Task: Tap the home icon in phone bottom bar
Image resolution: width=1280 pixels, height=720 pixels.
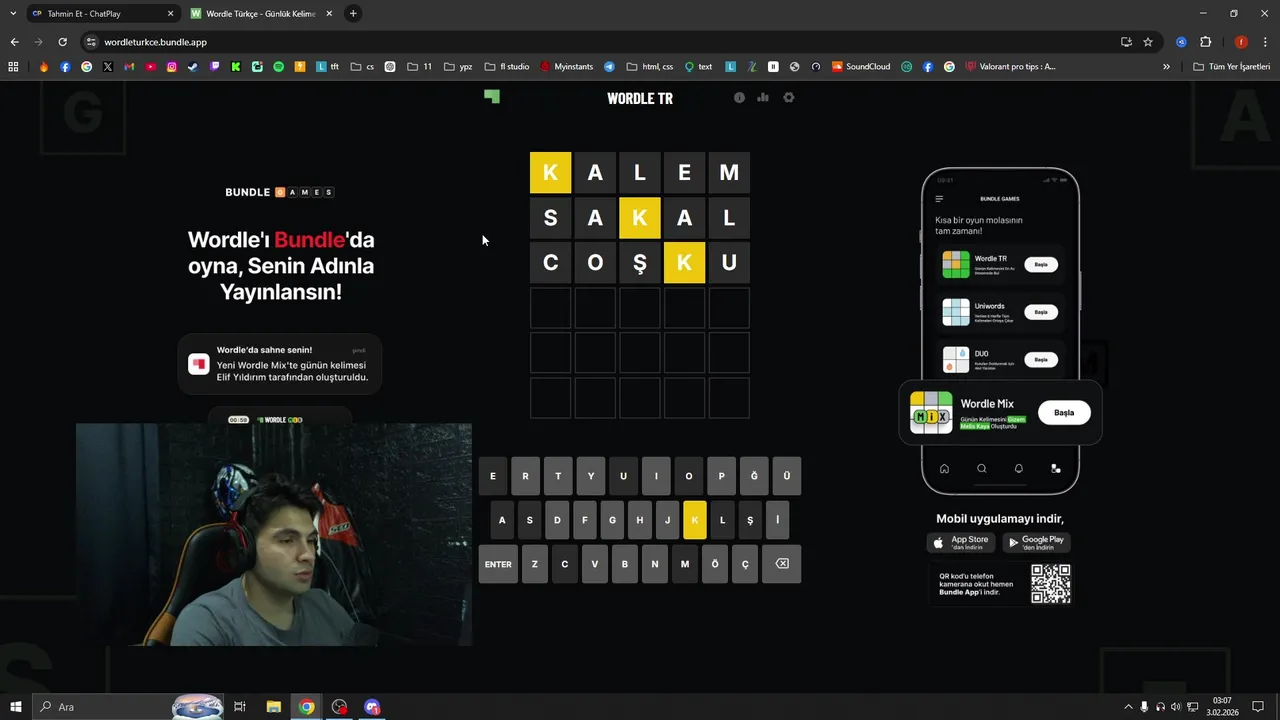Action: [x=944, y=468]
